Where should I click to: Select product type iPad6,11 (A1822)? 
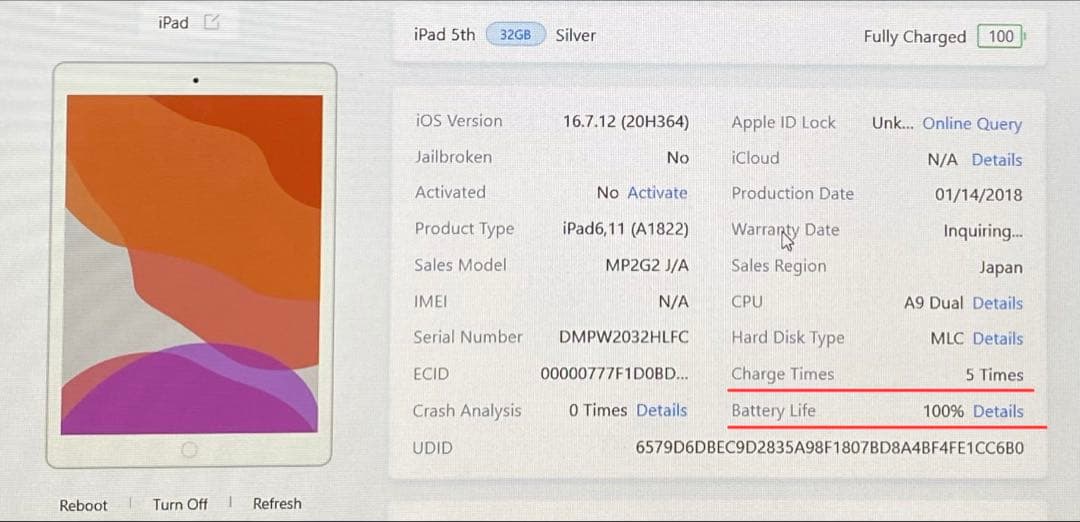[625, 229]
